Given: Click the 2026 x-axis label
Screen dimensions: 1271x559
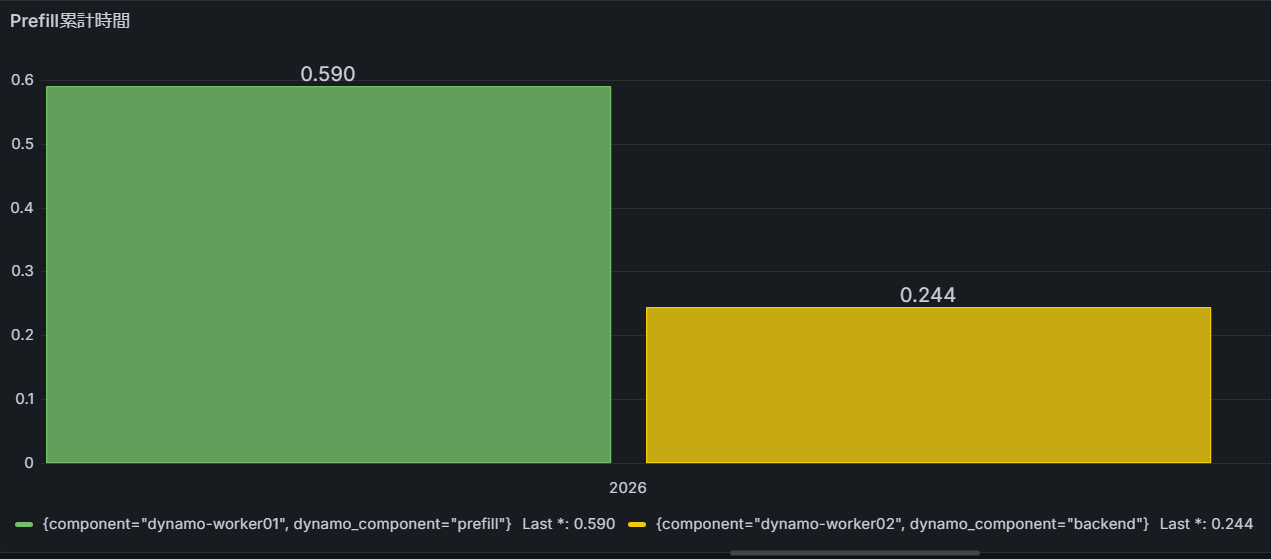Looking at the screenshot, I should [628, 487].
